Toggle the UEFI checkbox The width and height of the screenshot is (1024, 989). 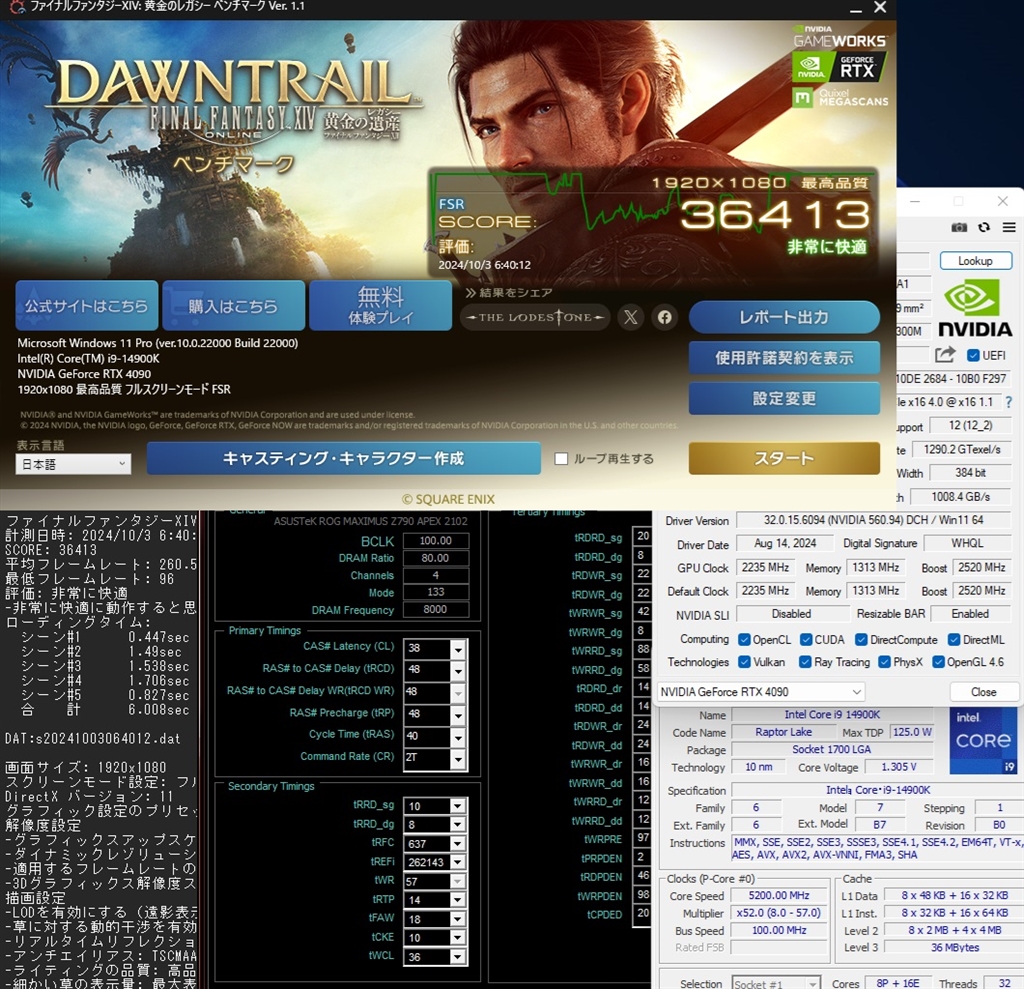coord(973,355)
